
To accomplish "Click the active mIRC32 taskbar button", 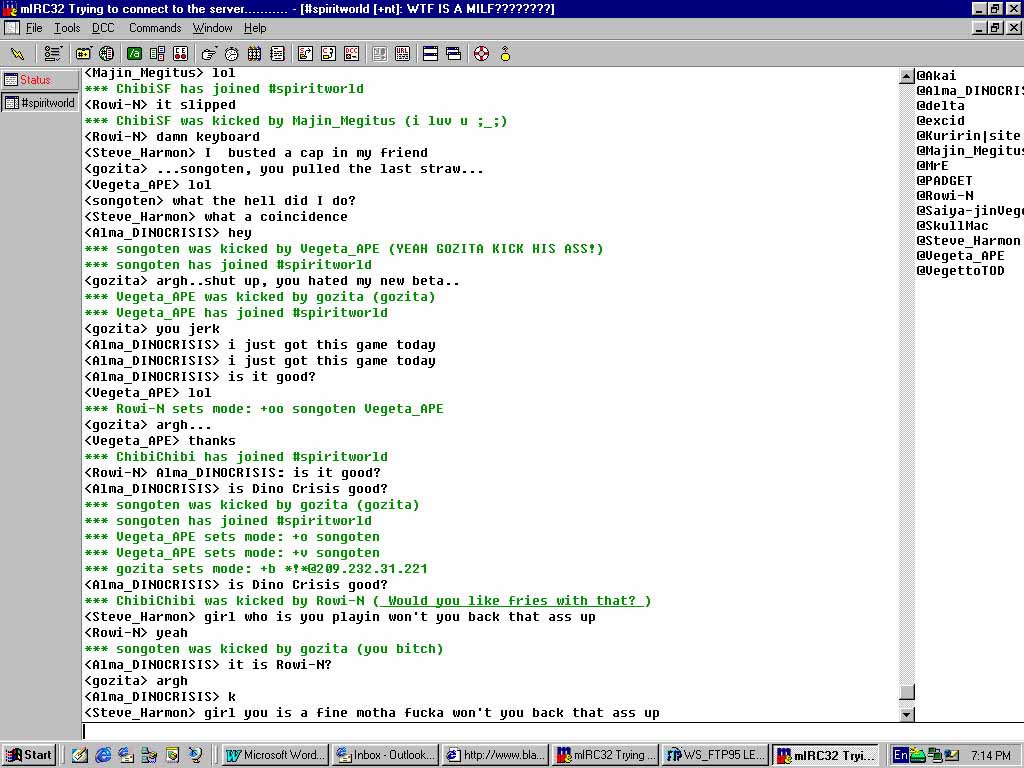I will coord(825,755).
